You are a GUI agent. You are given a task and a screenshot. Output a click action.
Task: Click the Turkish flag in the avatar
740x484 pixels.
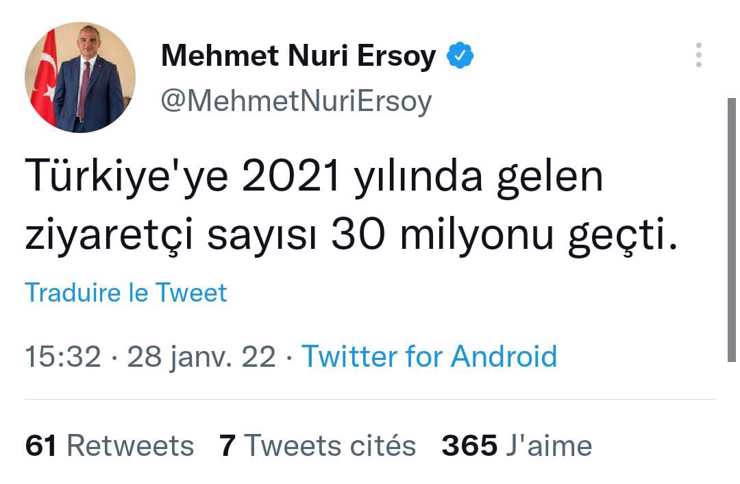point(44,82)
